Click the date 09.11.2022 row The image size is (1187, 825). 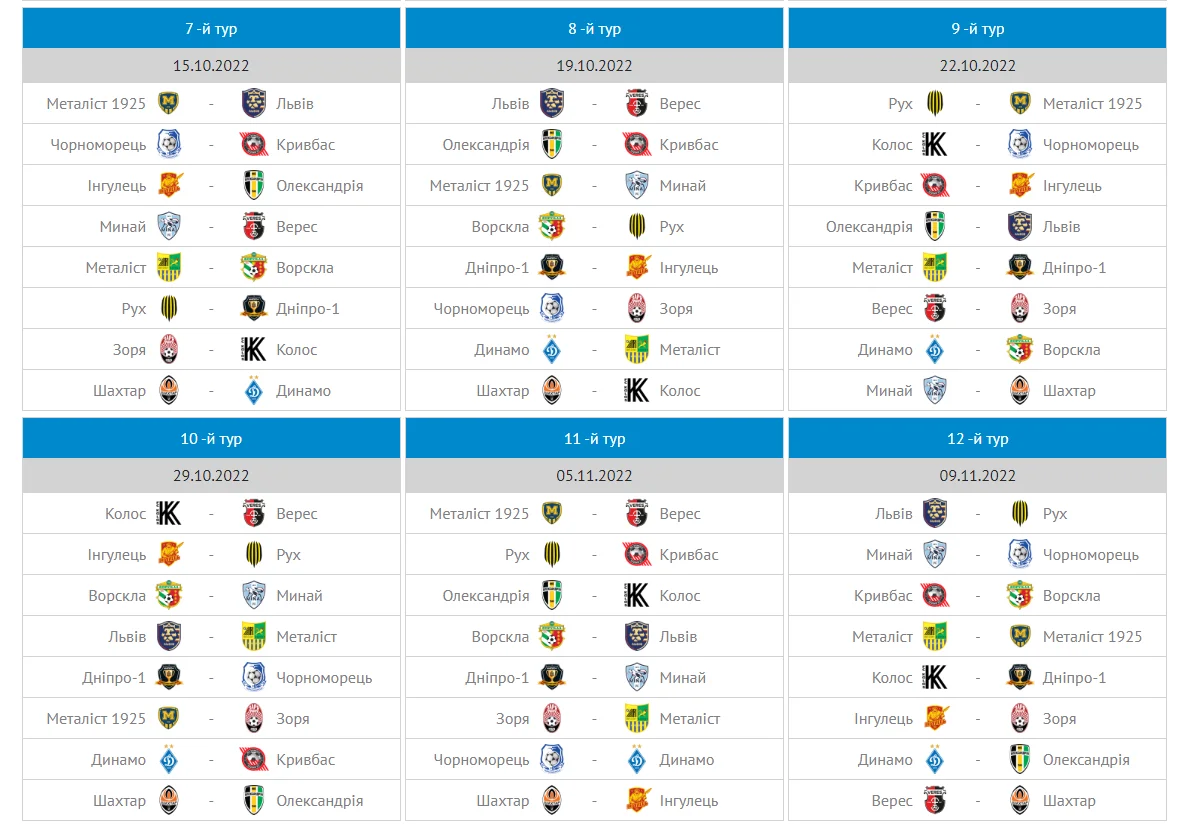click(x=977, y=476)
